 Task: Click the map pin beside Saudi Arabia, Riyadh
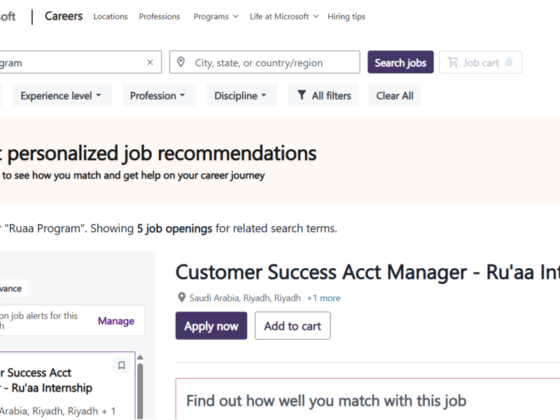tap(182, 297)
